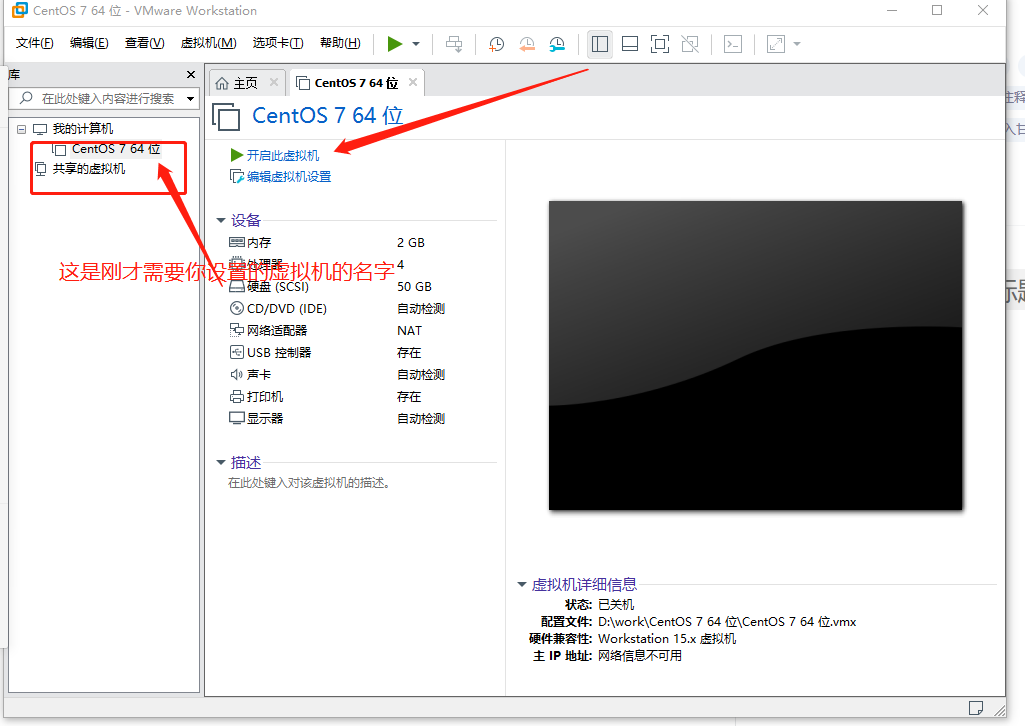Close the CentOS 7 64 位 tab
Viewport: 1025px width, 726px height.
[412, 82]
